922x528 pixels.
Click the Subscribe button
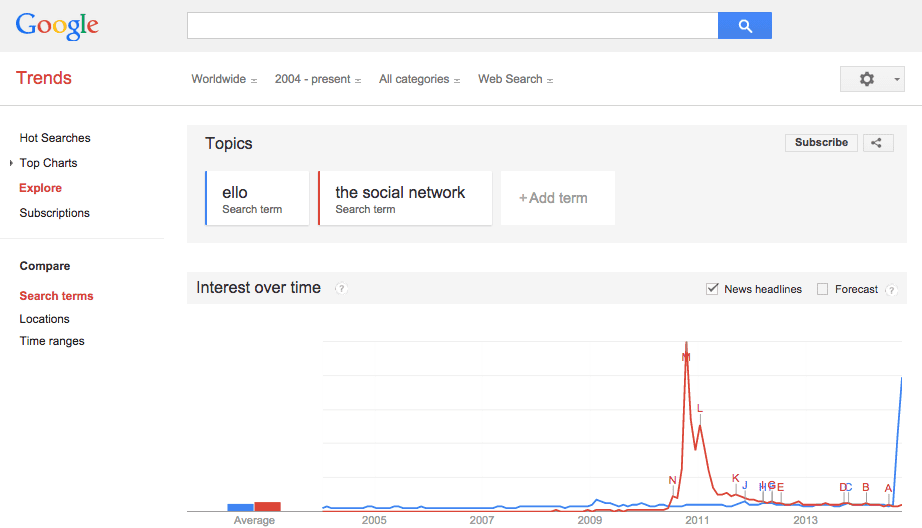(821, 143)
